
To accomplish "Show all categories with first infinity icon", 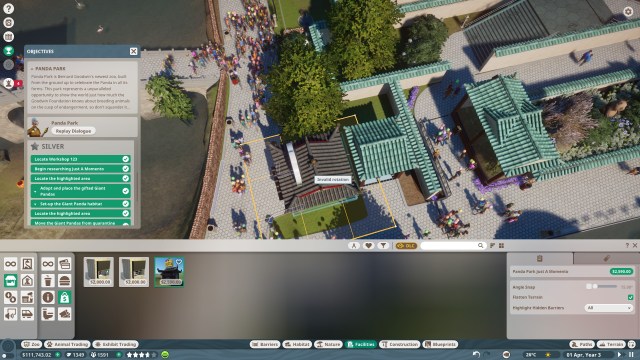I will pyautogui.click(x=11, y=264).
